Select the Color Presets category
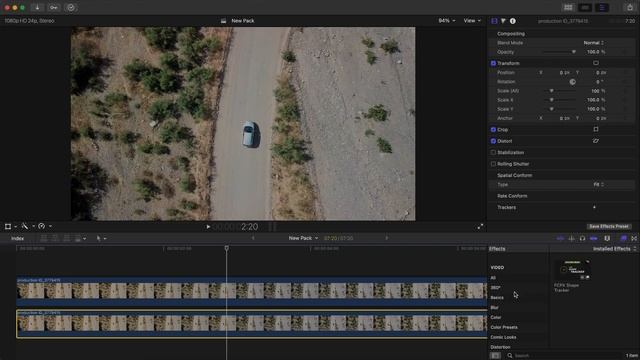The width and height of the screenshot is (640, 360). click(504, 327)
